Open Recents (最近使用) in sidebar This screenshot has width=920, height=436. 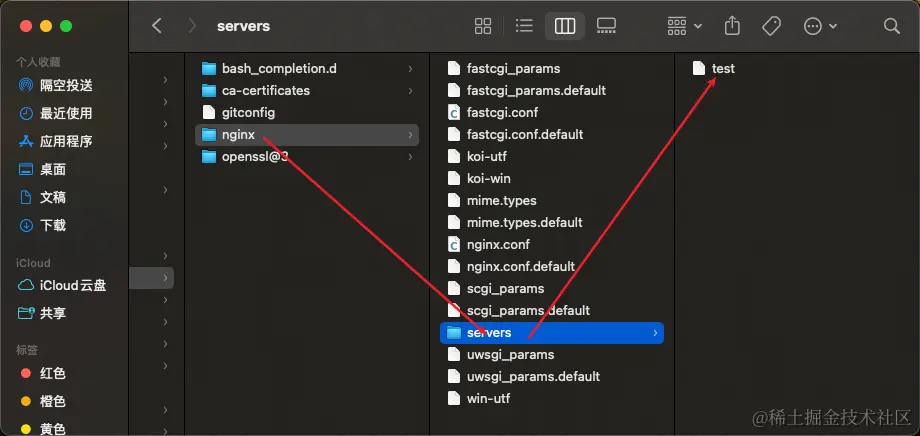coord(56,113)
